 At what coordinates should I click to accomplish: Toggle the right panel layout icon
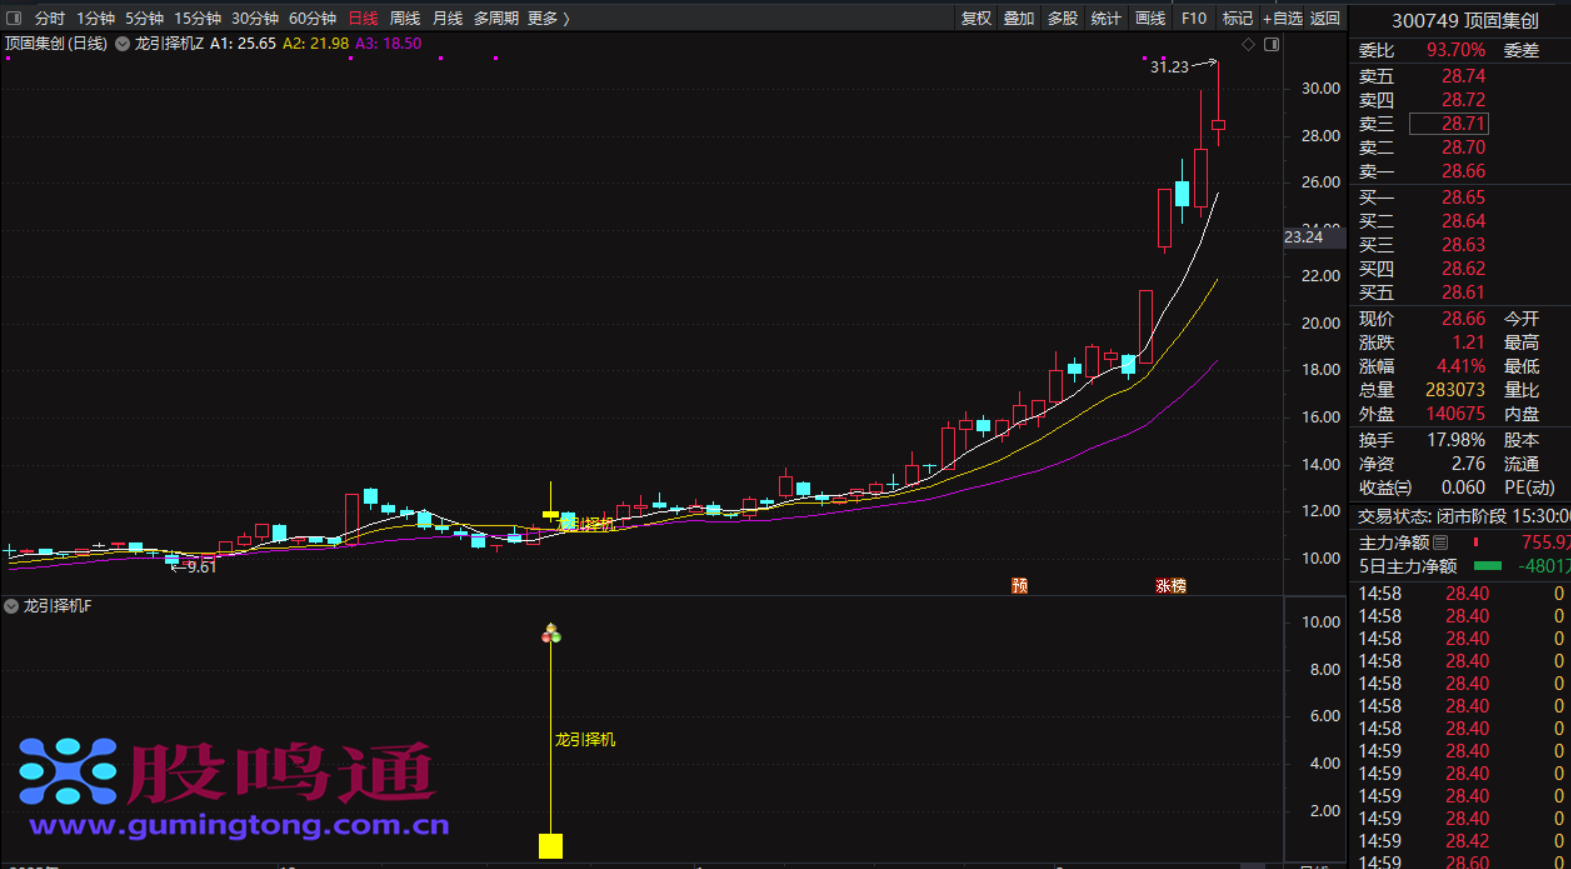point(1271,45)
